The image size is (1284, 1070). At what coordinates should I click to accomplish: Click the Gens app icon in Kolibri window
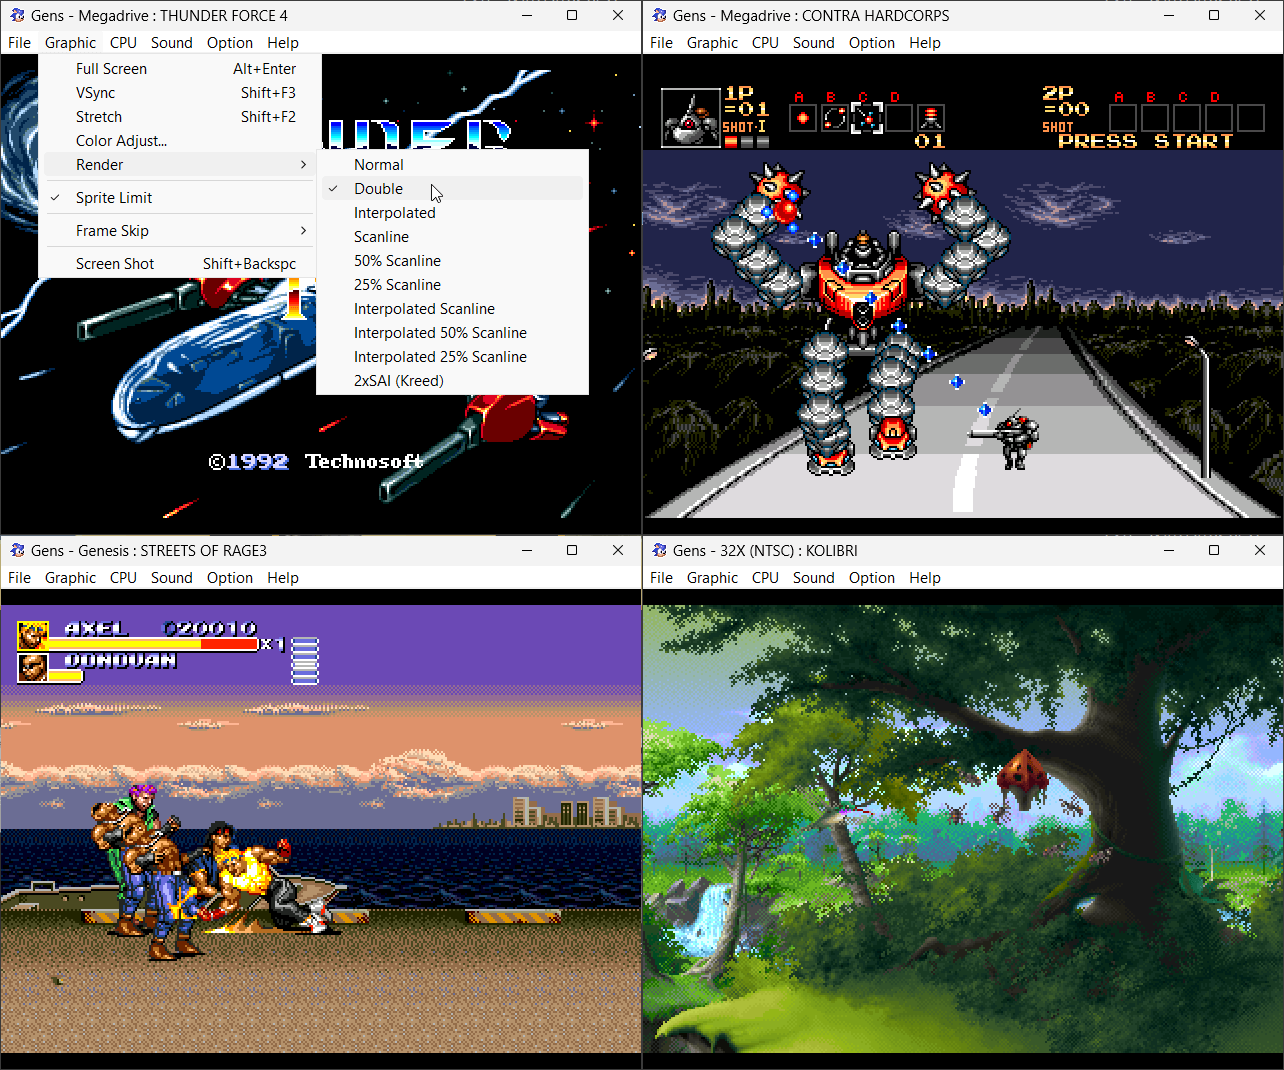[x=659, y=550]
